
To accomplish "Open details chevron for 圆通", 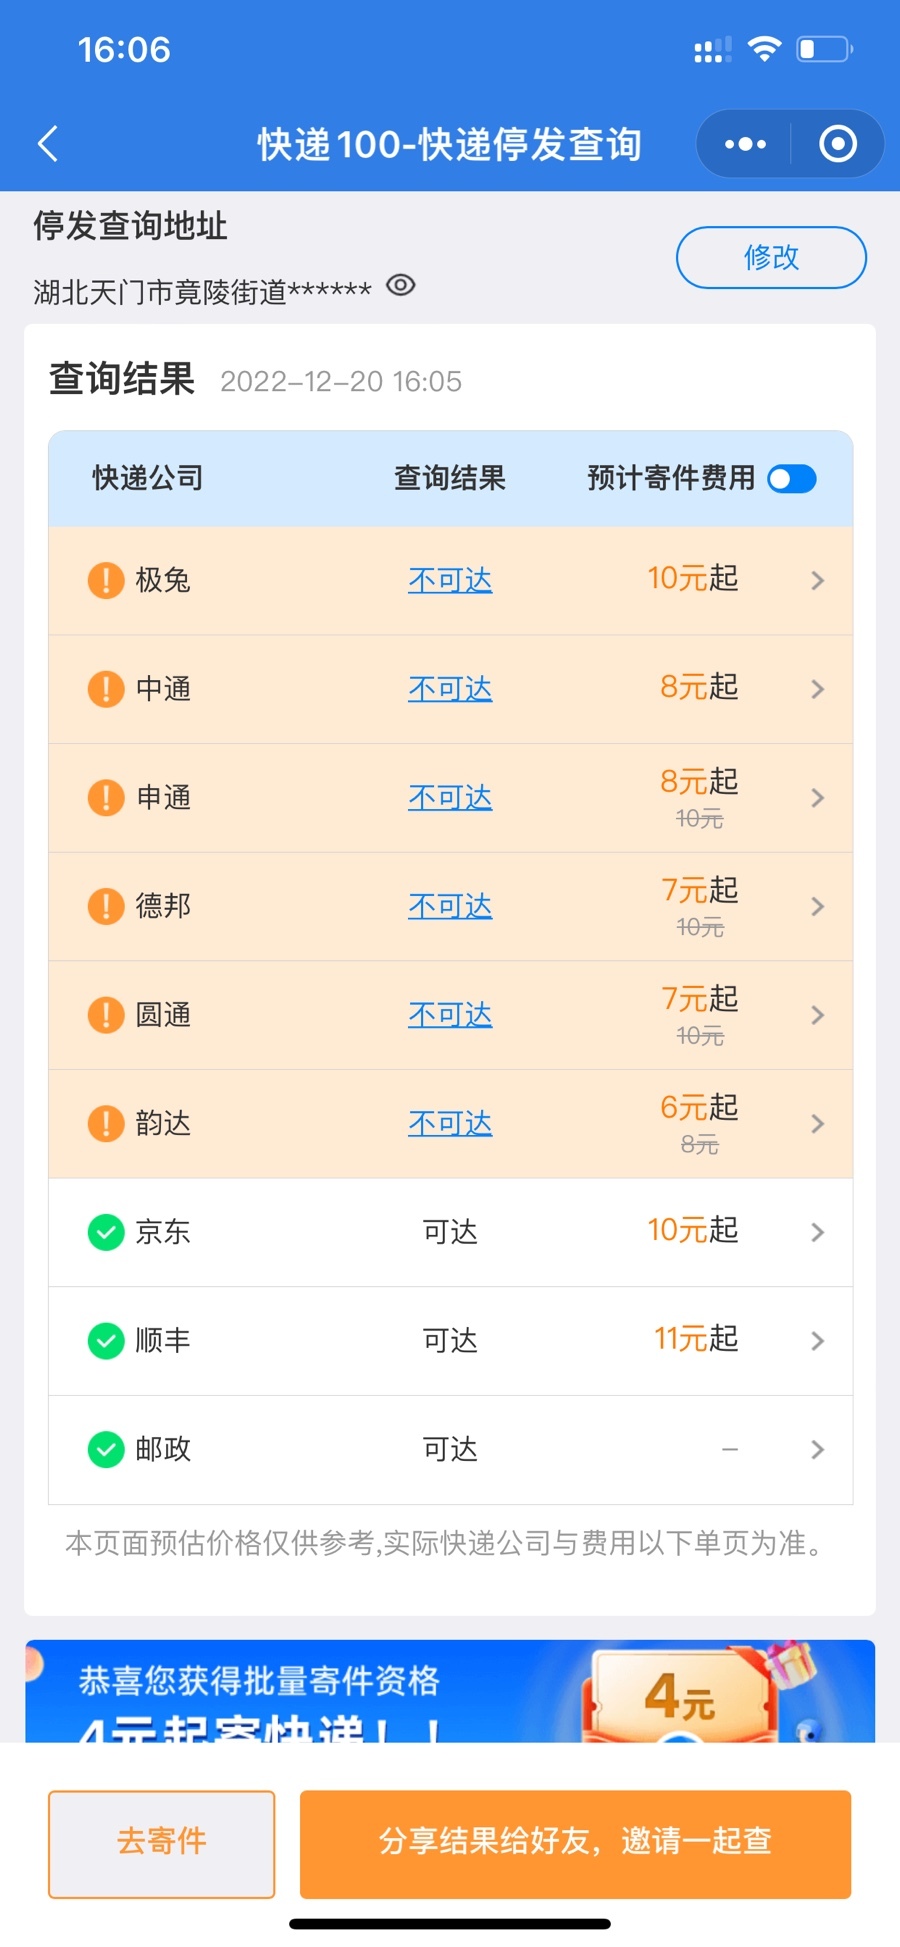I will point(817,1015).
